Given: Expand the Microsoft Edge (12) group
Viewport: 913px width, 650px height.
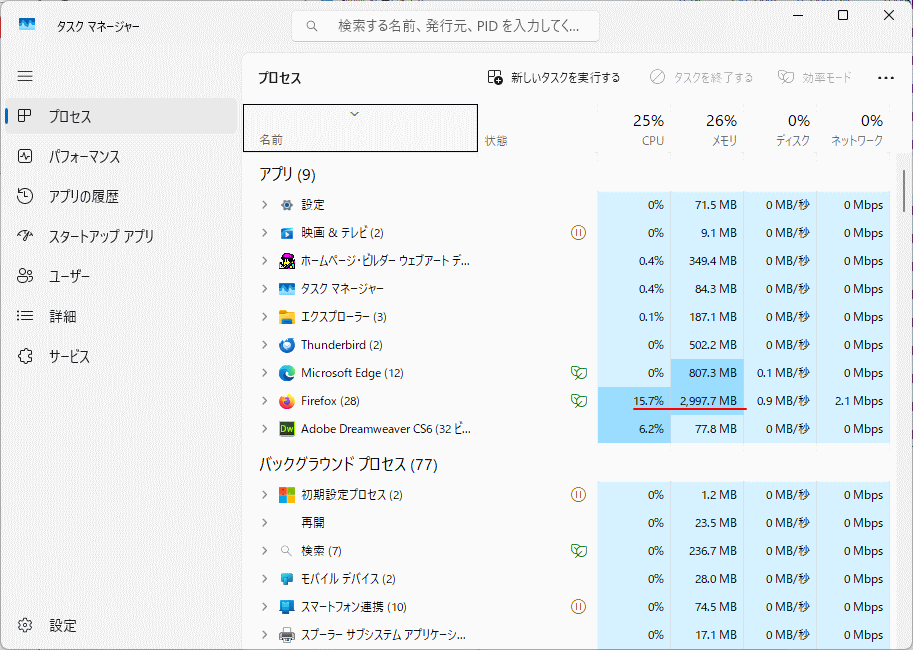Looking at the screenshot, I should coord(264,373).
